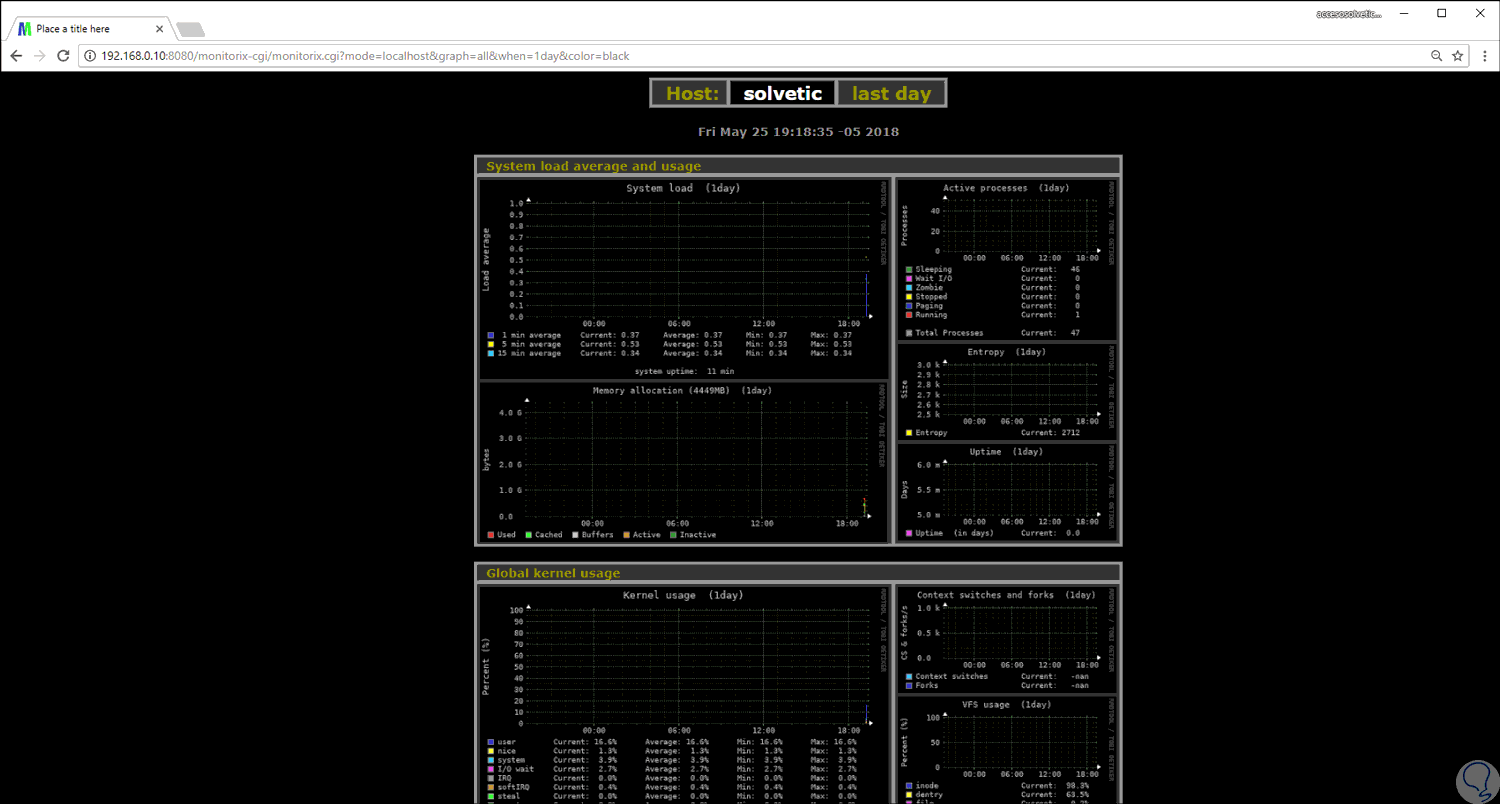Click the yellow '5 min average' legend swatch
Screen dimensions: 1500x804
coord(491,344)
